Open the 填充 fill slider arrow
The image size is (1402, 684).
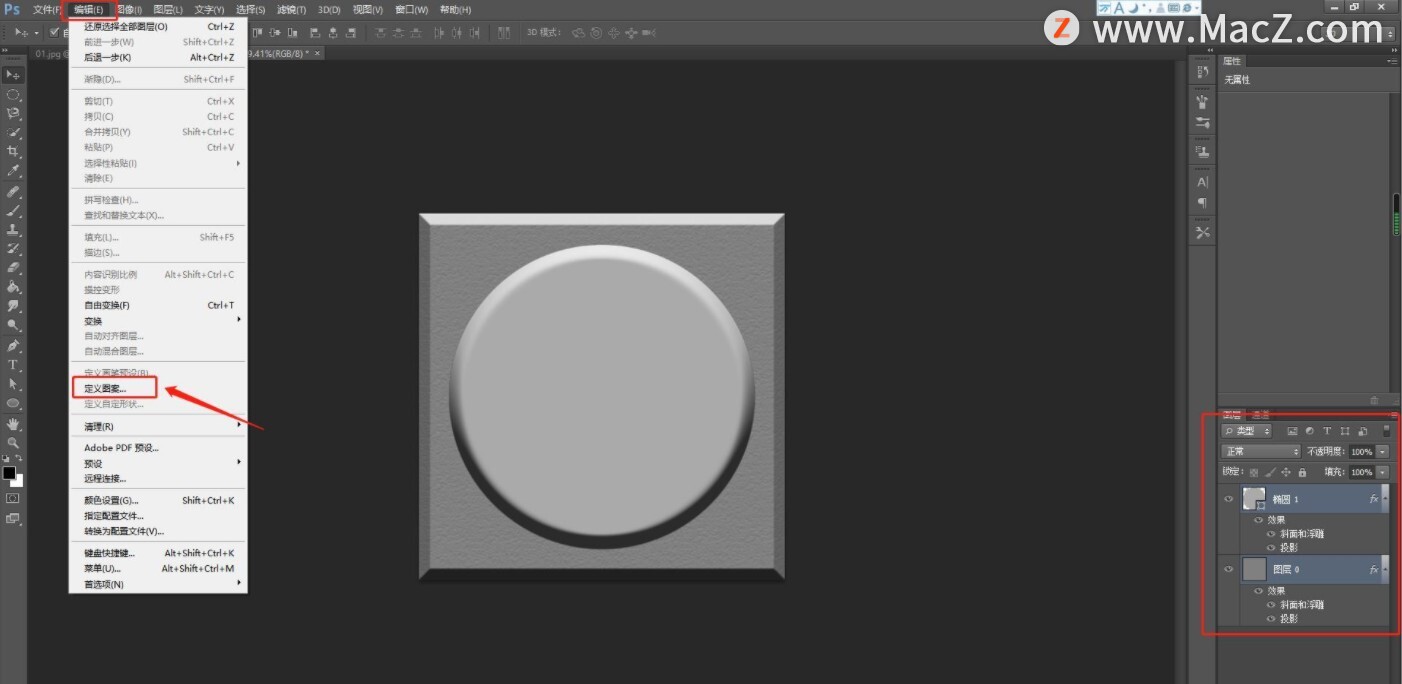point(1383,472)
